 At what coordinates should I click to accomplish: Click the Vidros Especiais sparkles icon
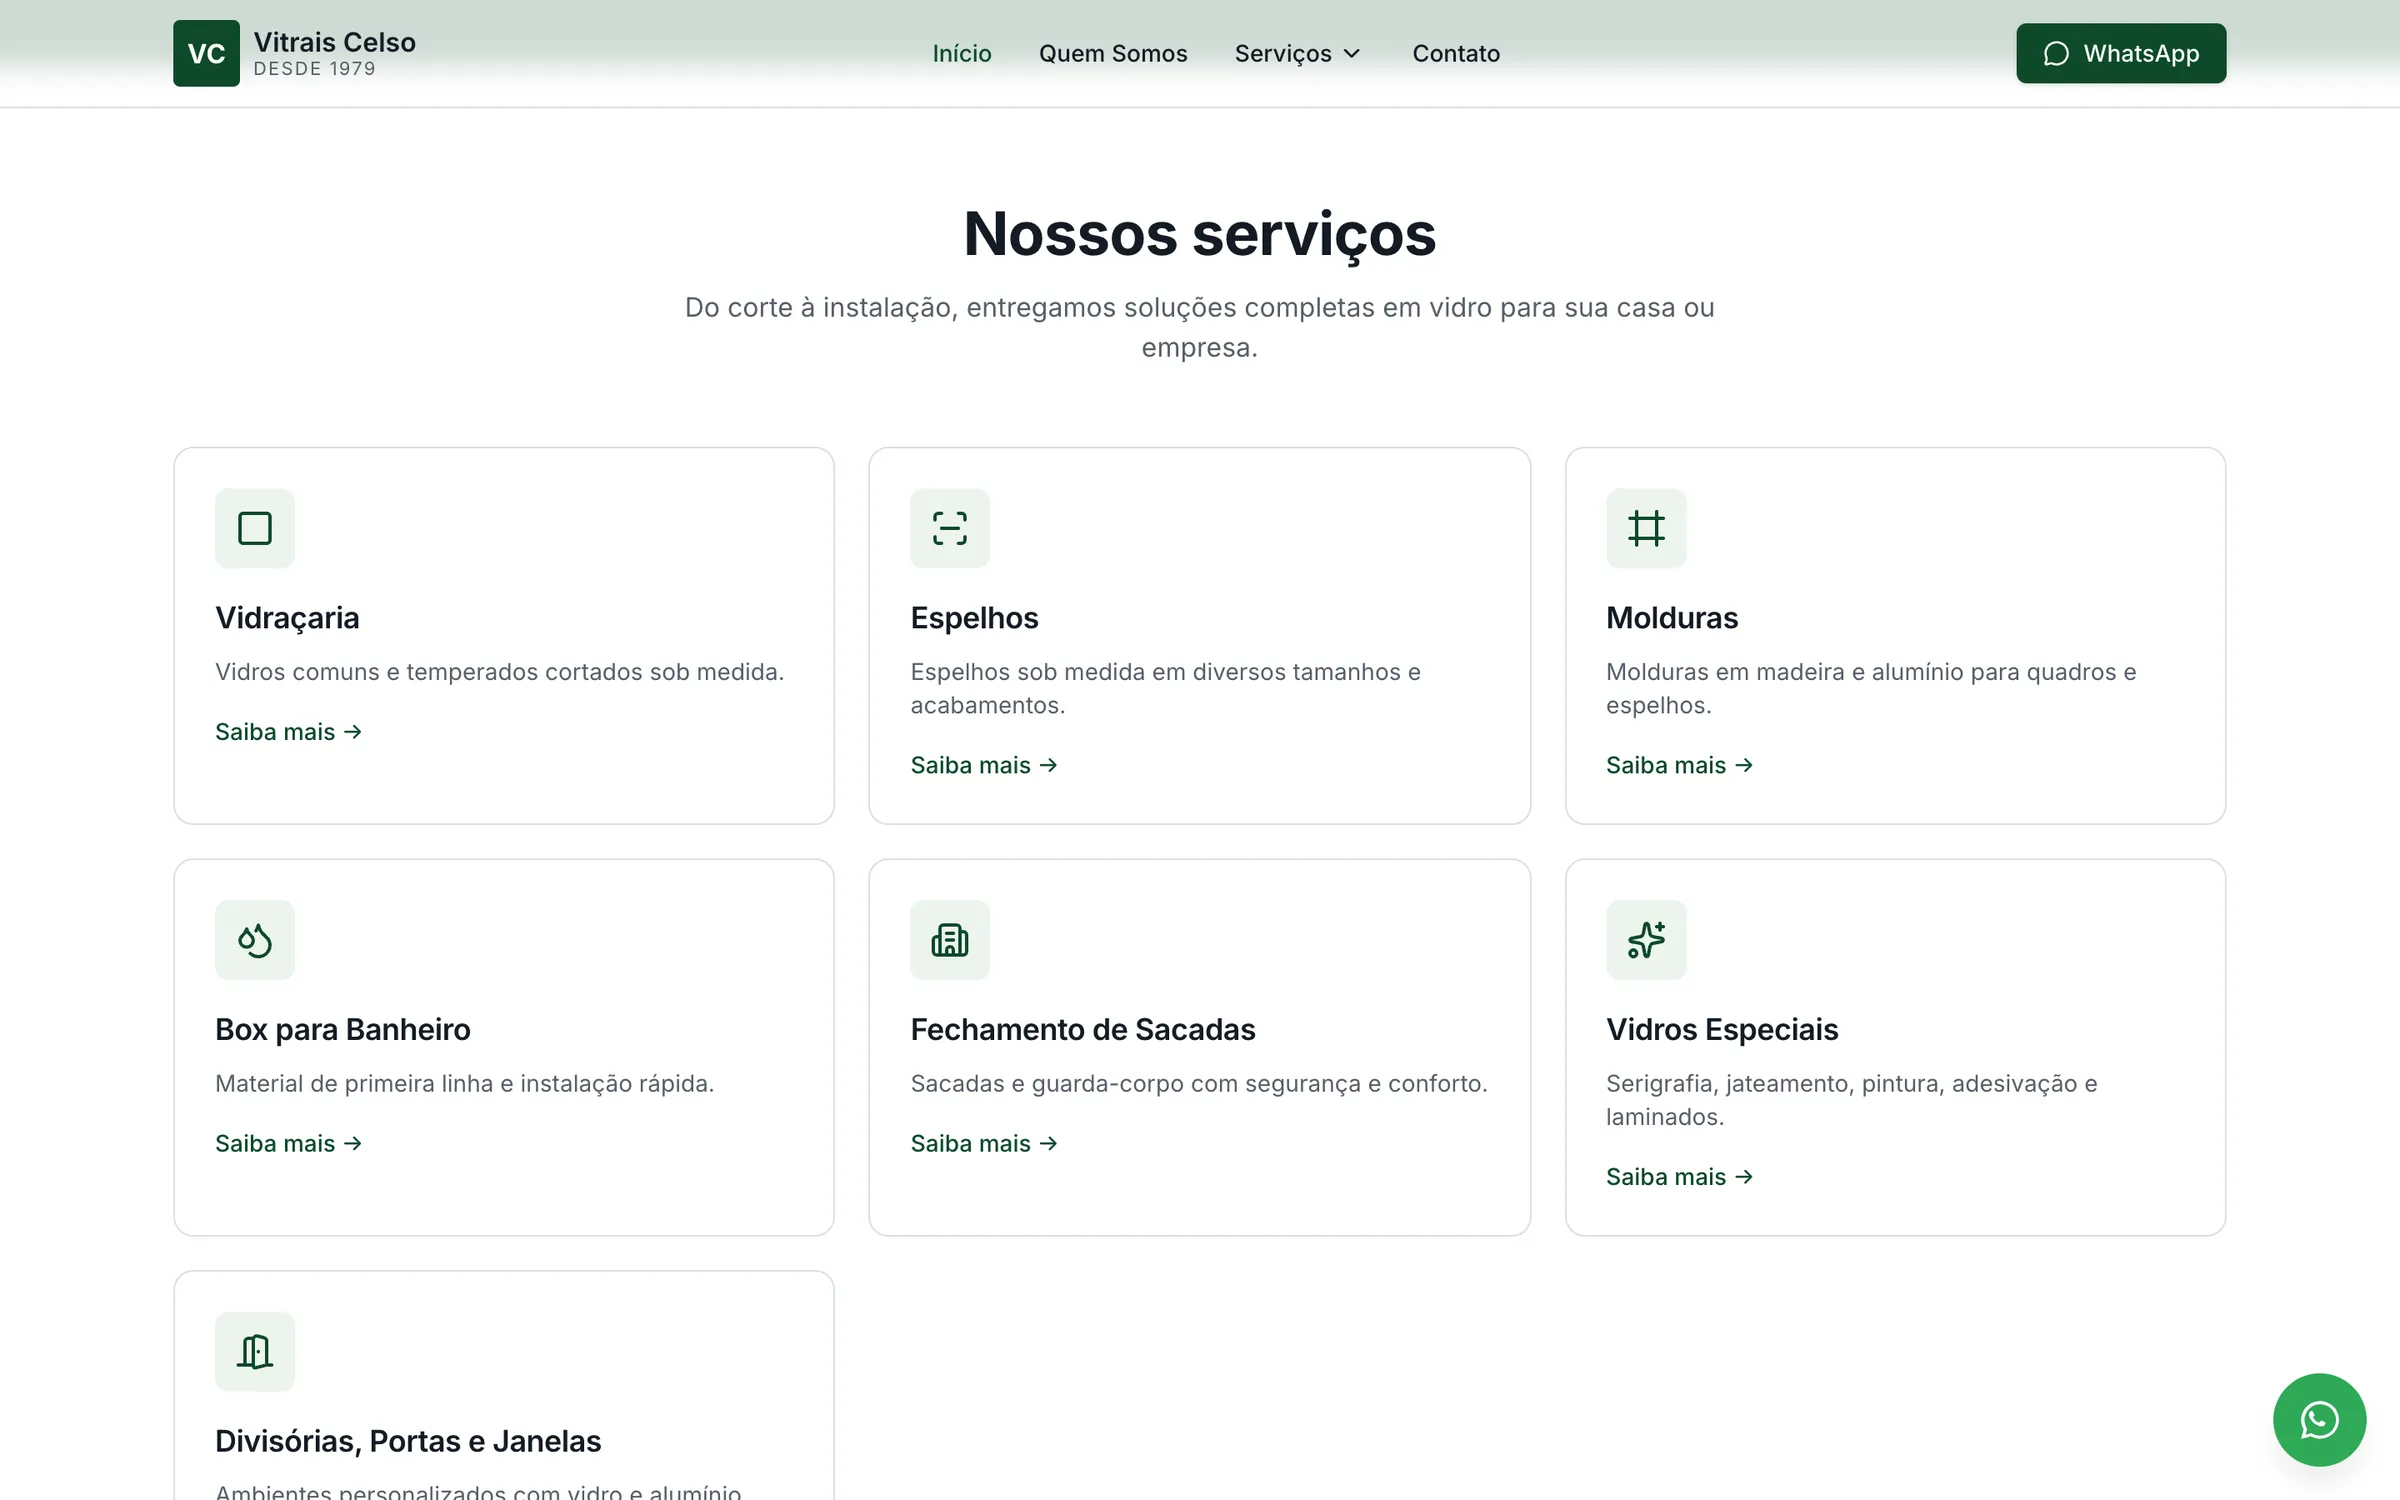tap(1646, 940)
